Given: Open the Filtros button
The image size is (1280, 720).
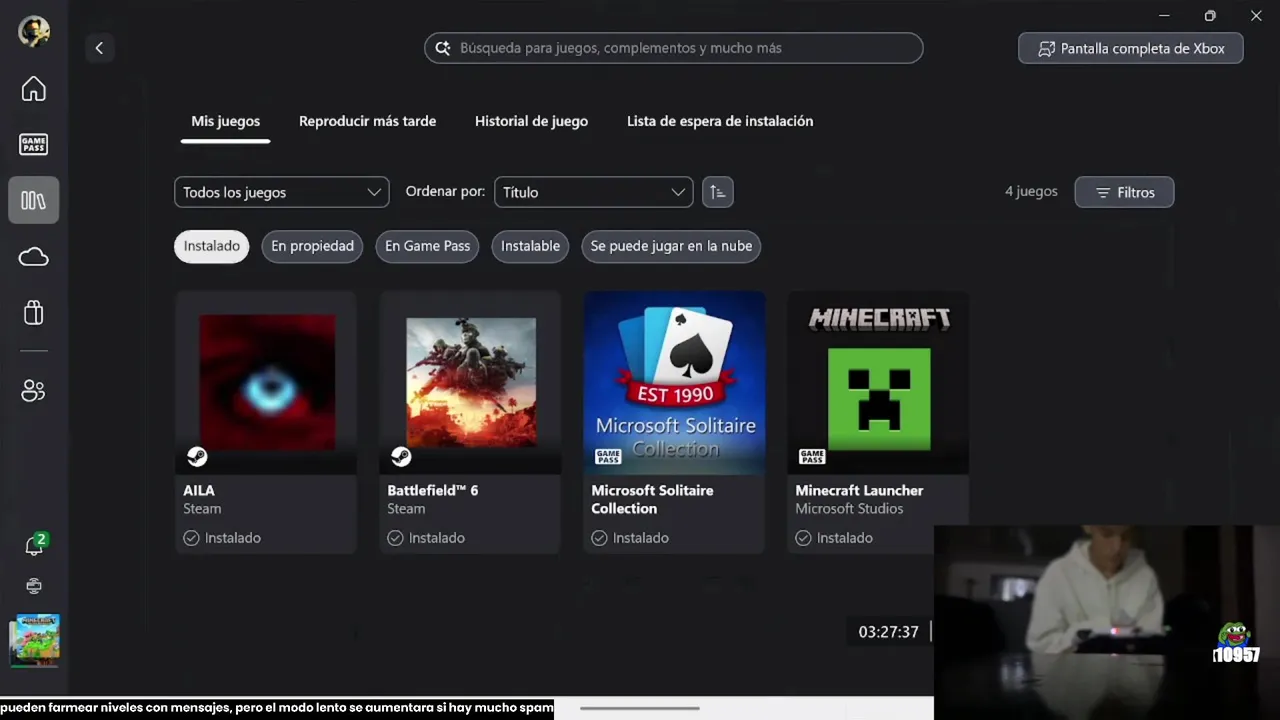Looking at the screenshot, I should [1125, 192].
